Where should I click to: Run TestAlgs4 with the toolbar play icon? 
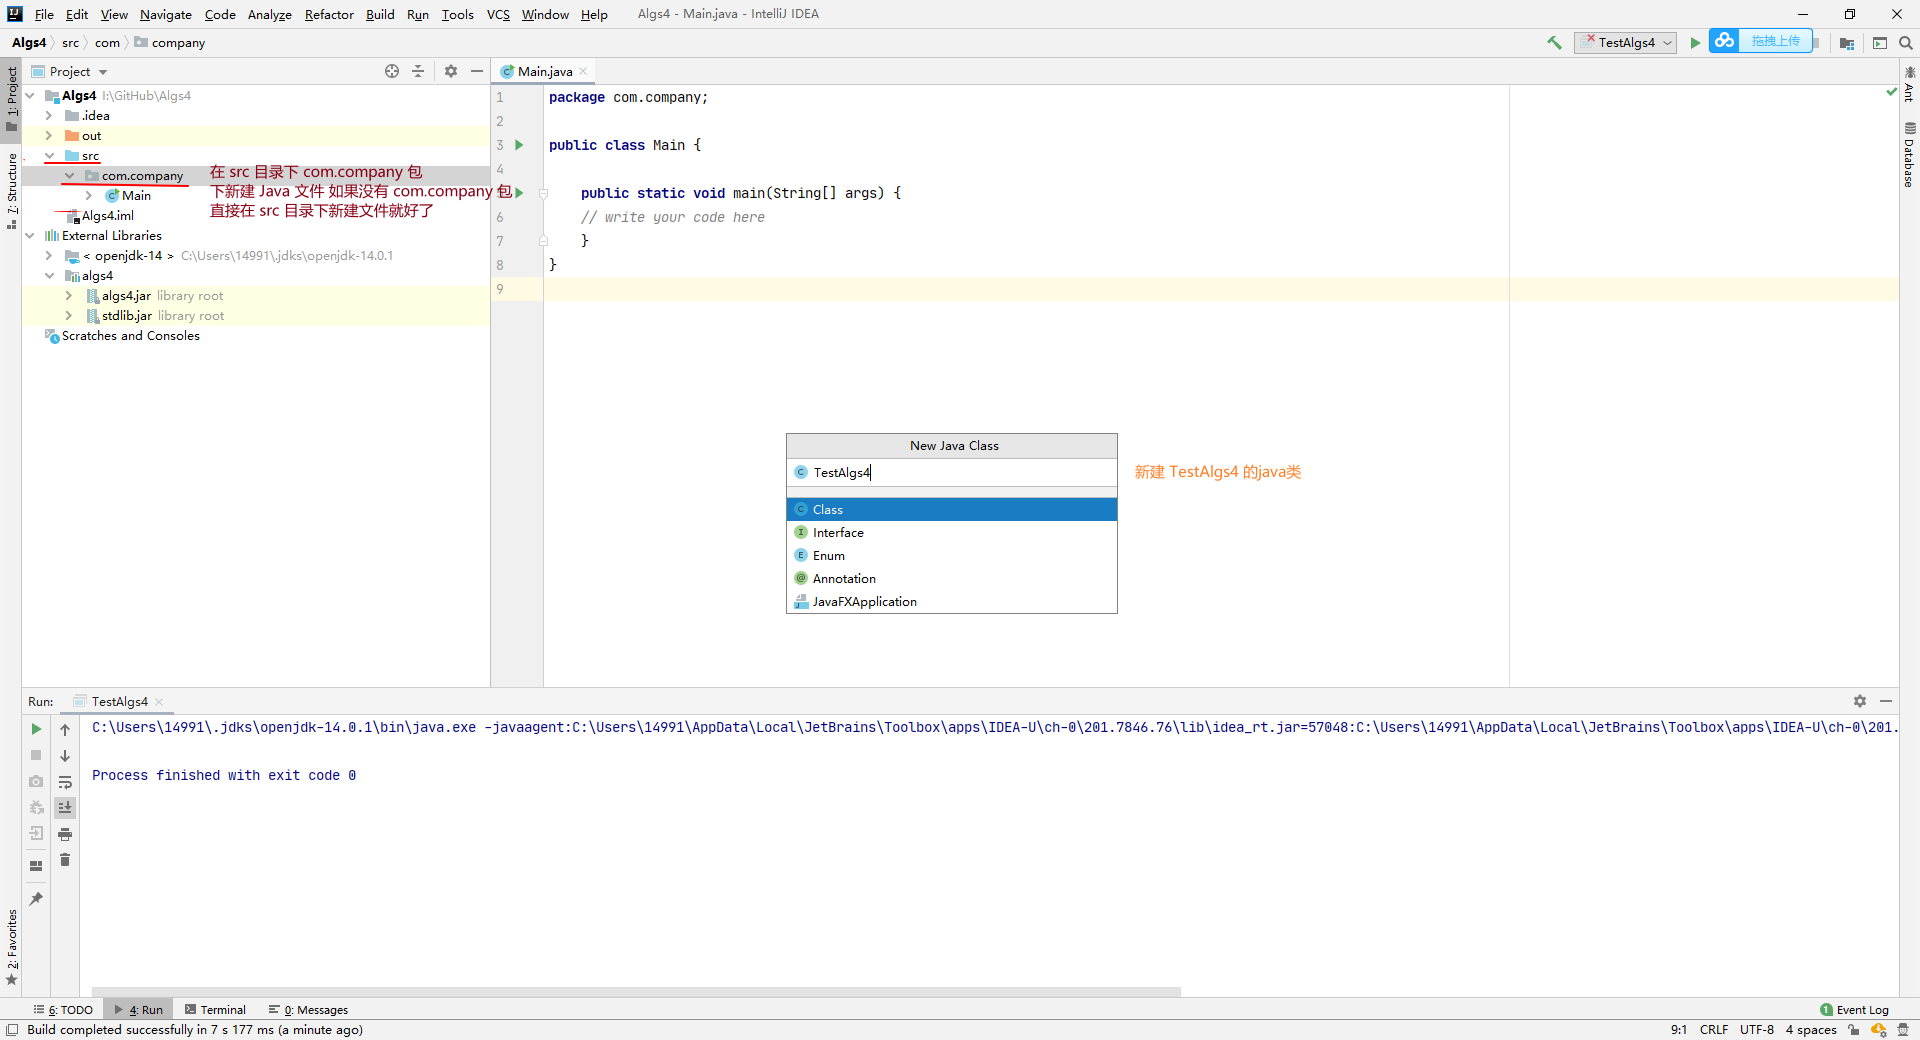click(1695, 43)
